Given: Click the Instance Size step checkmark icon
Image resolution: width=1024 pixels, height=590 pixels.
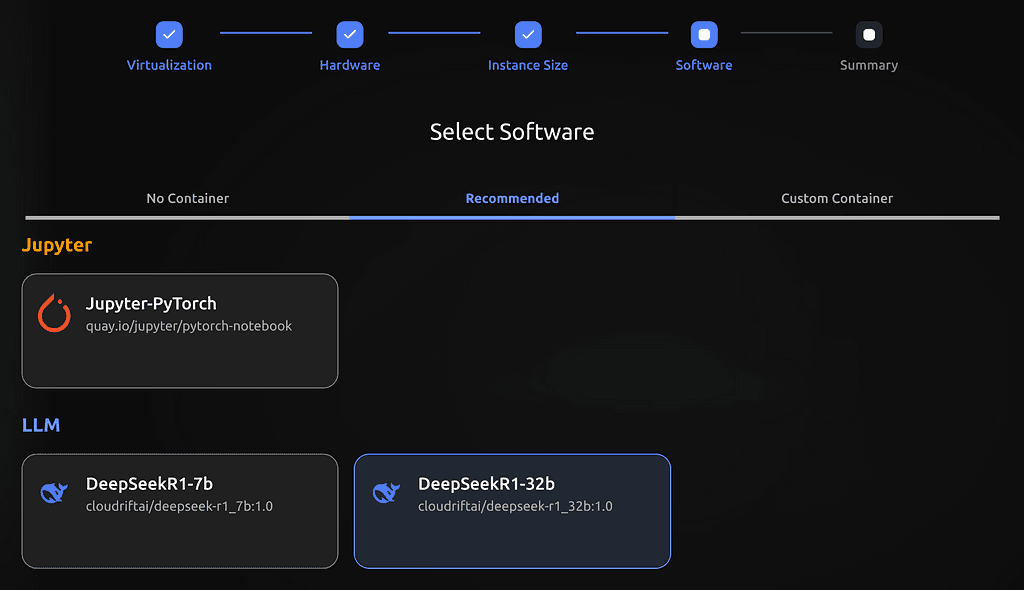Looking at the screenshot, I should (528, 35).
